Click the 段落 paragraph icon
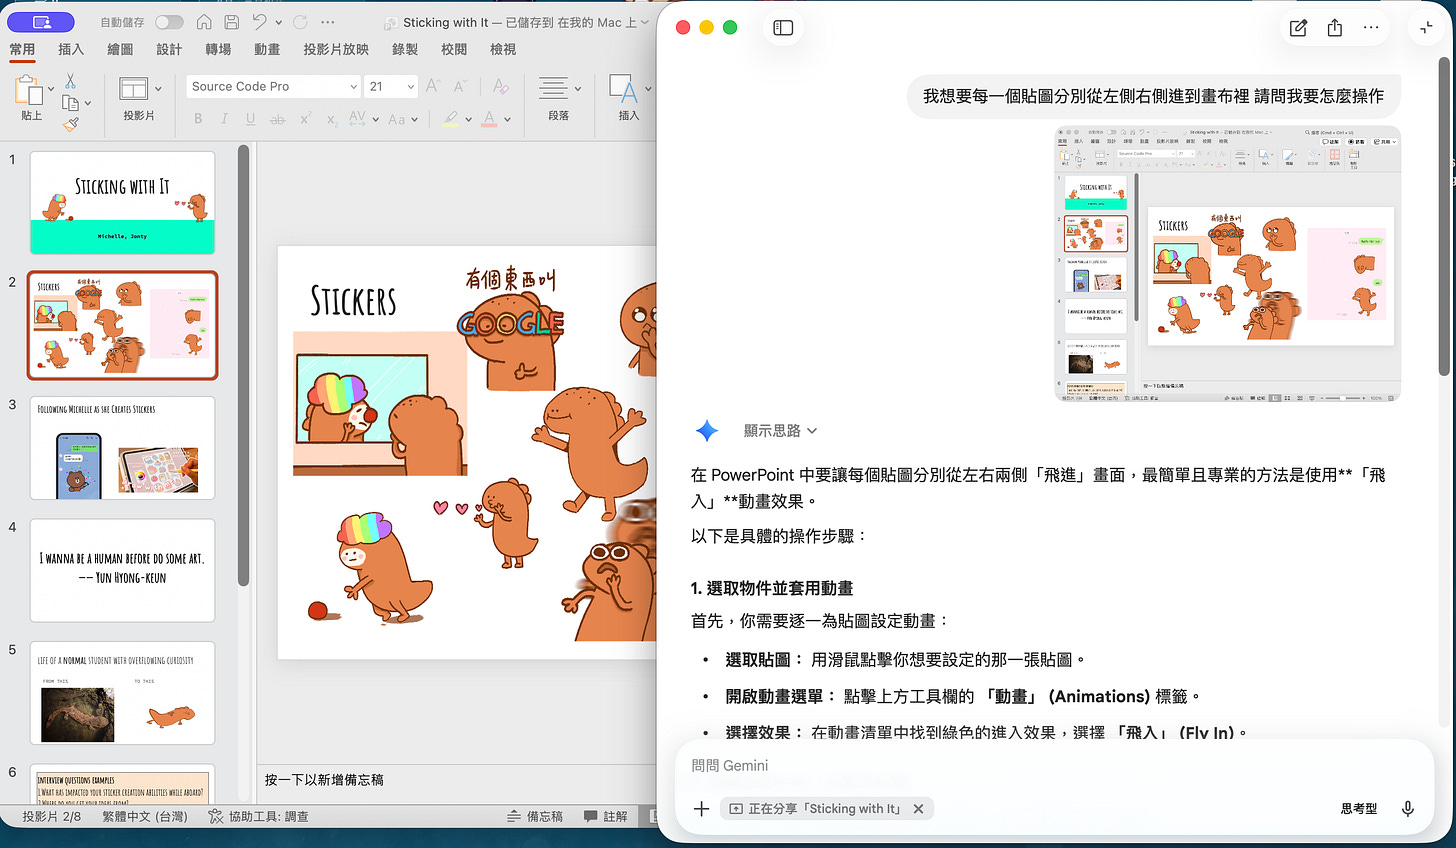This screenshot has width=1456, height=848. [x=553, y=89]
